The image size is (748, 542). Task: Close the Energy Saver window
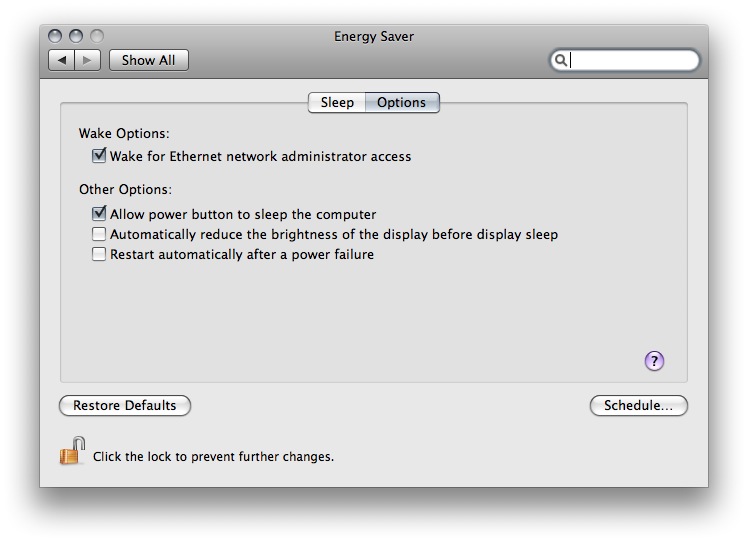click(55, 36)
